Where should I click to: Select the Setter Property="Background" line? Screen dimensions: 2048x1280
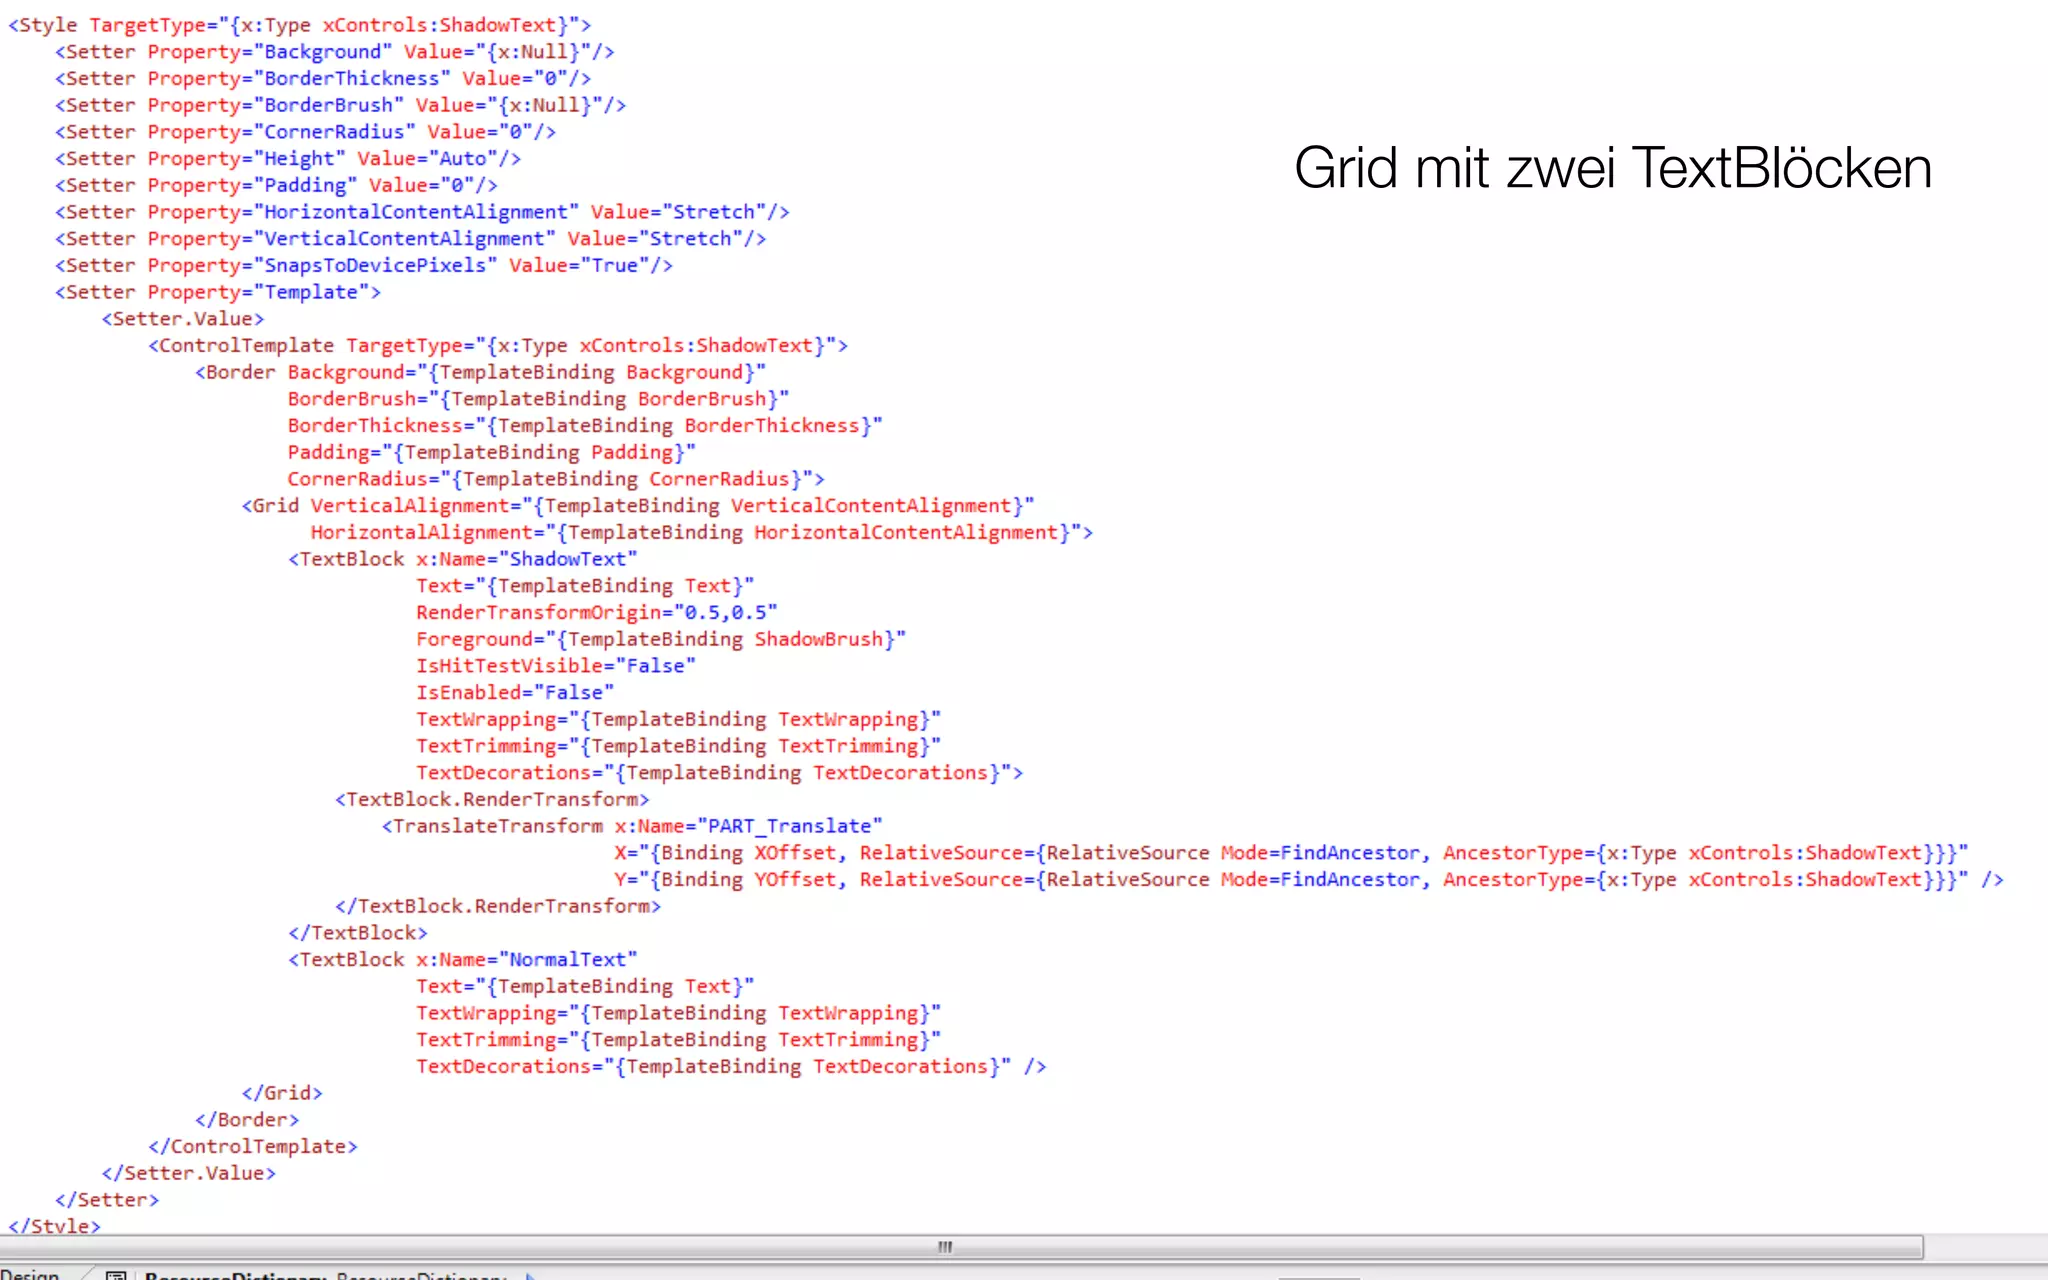point(335,52)
